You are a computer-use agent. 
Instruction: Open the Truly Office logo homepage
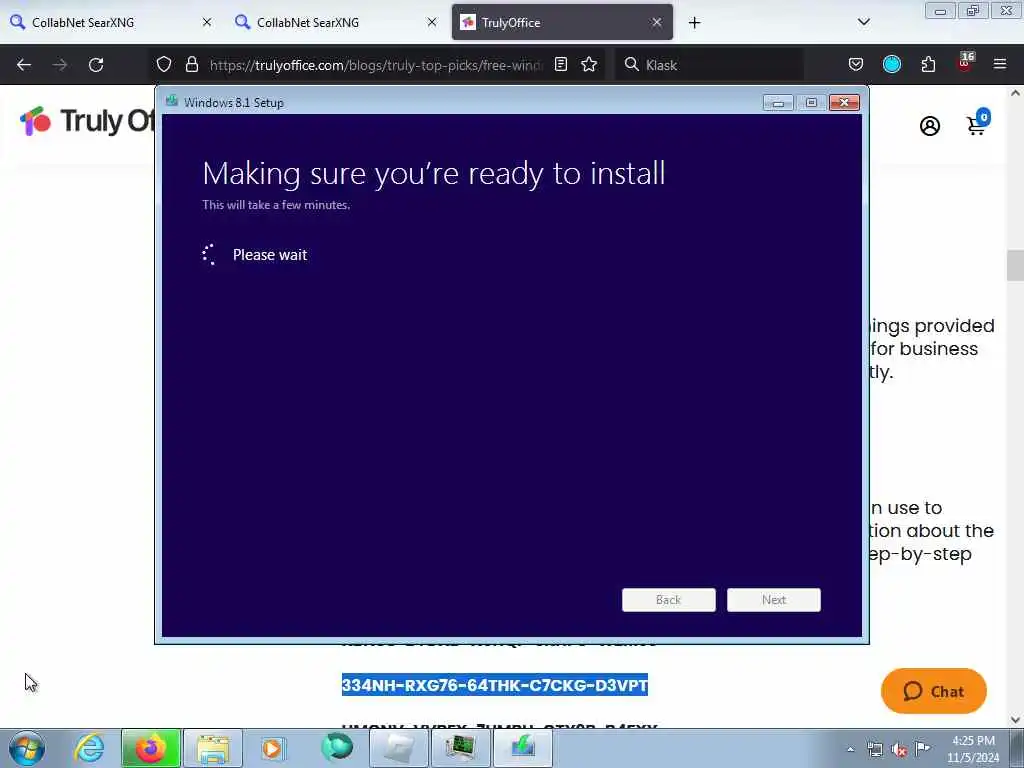[x=87, y=121]
